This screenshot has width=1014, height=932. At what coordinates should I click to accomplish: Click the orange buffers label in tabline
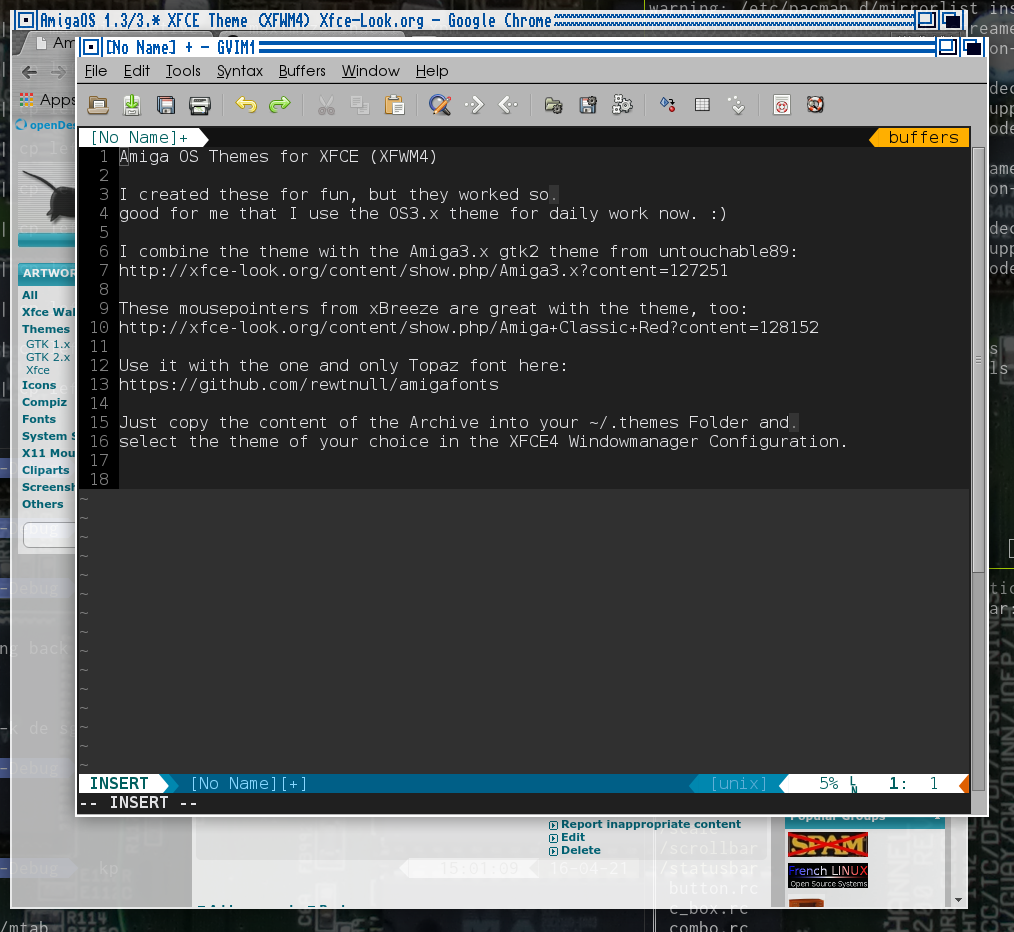click(x=923, y=137)
